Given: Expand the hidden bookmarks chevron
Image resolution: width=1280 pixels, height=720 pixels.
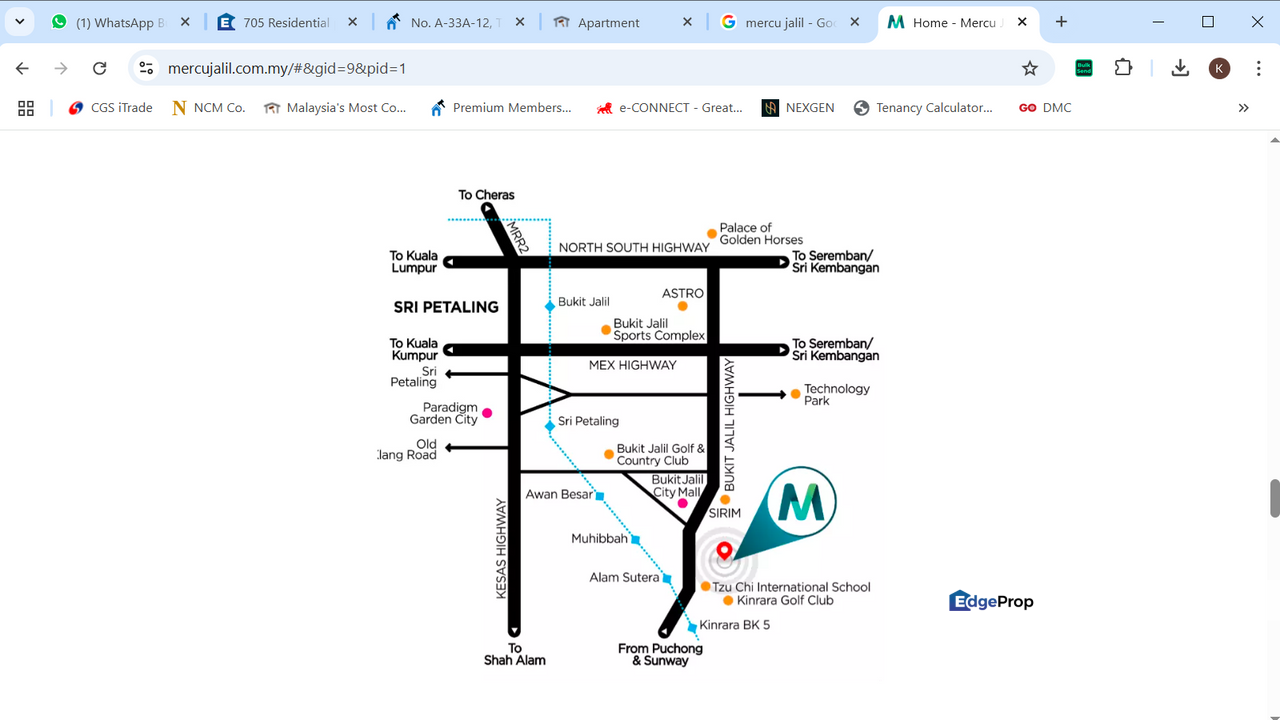Looking at the screenshot, I should 1243,108.
